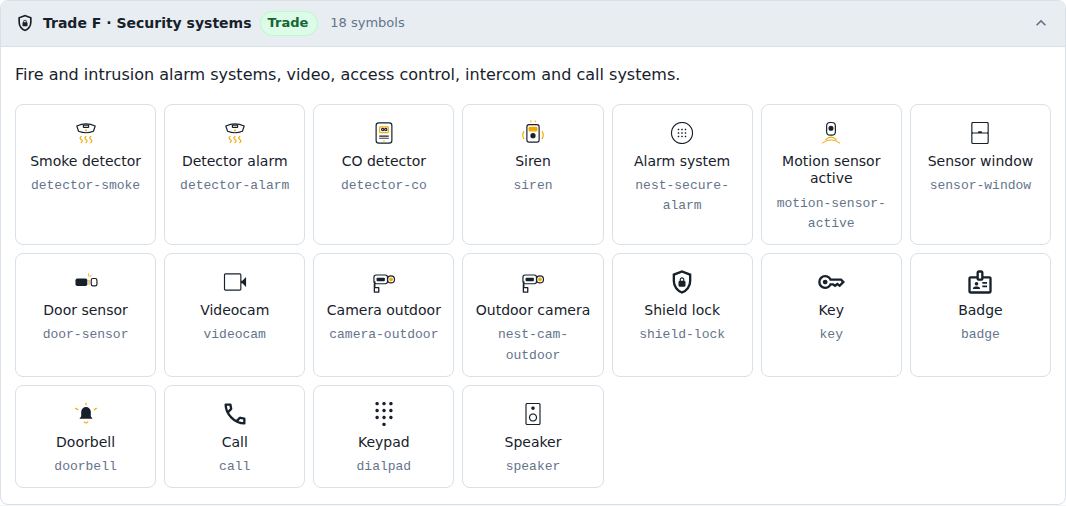This screenshot has height=506, width=1066.
Task: Click the lowercase "doorbell" identifier text
Action: pos(86,466)
